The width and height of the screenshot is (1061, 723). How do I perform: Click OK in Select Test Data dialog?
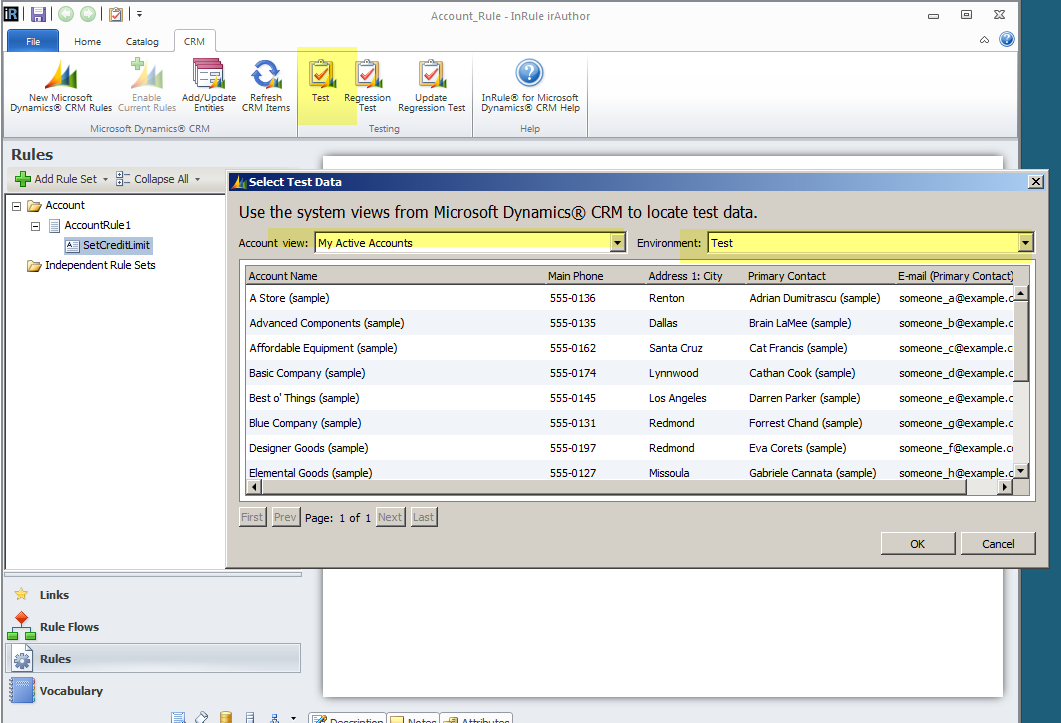coord(917,543)
